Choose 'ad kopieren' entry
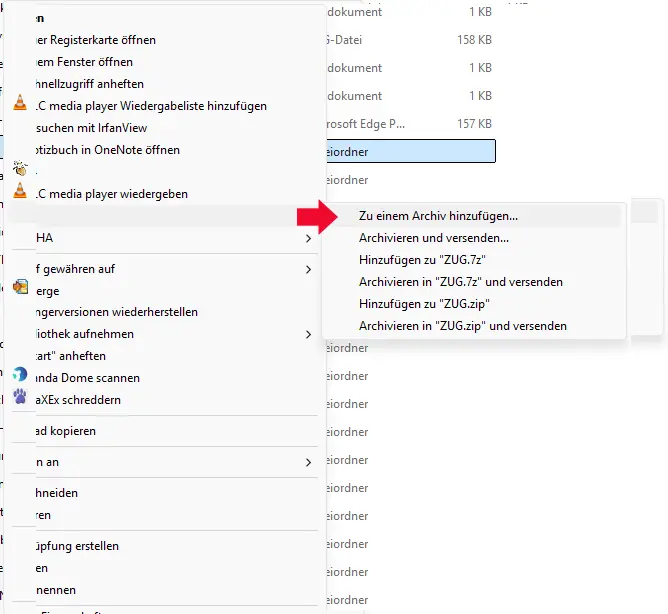Screen dimensions: 668x614 [66, 431]
